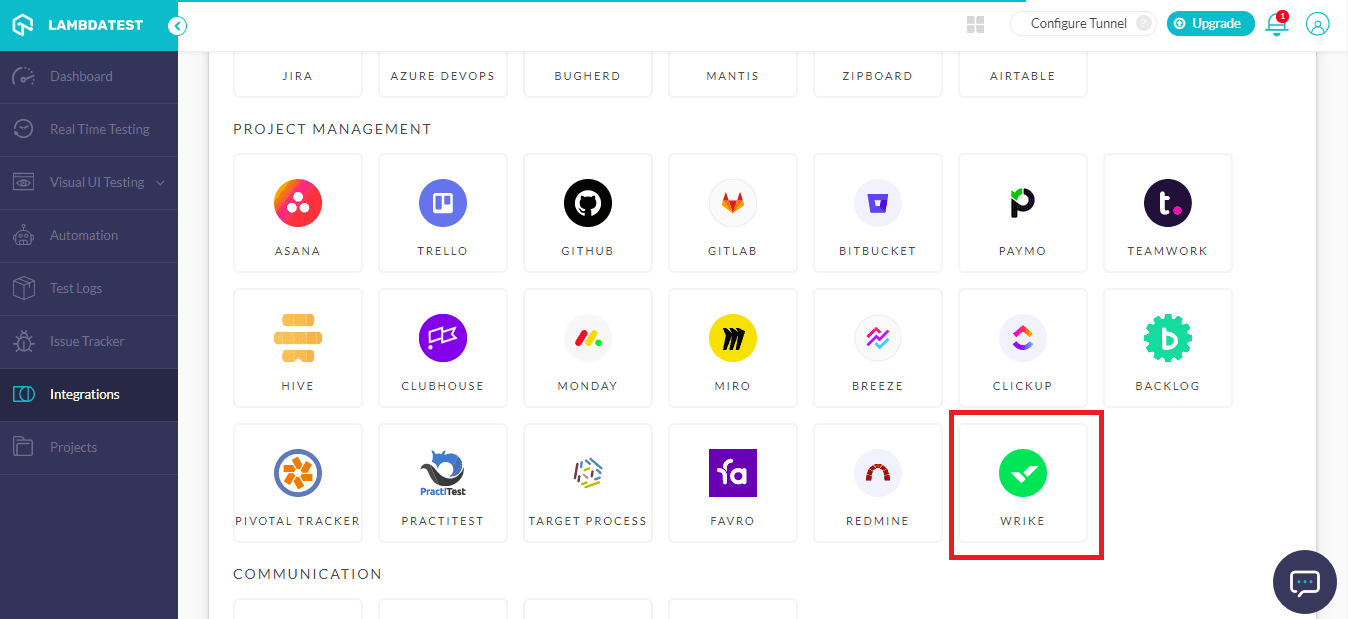Screen dimensions: 1348x619
Task: Open the Jira integration card
Action: (297, 73)
